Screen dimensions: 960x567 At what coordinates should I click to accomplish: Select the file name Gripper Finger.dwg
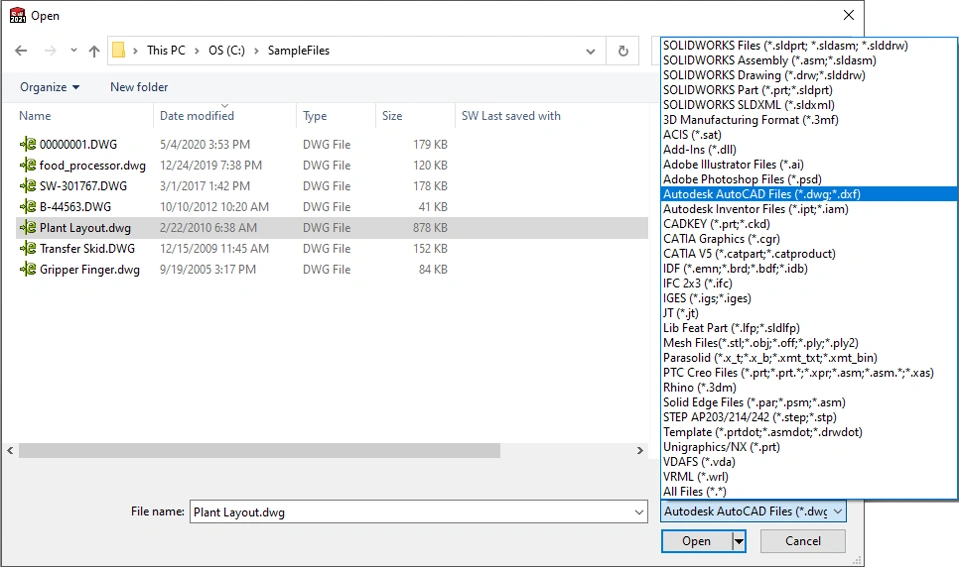89,269
